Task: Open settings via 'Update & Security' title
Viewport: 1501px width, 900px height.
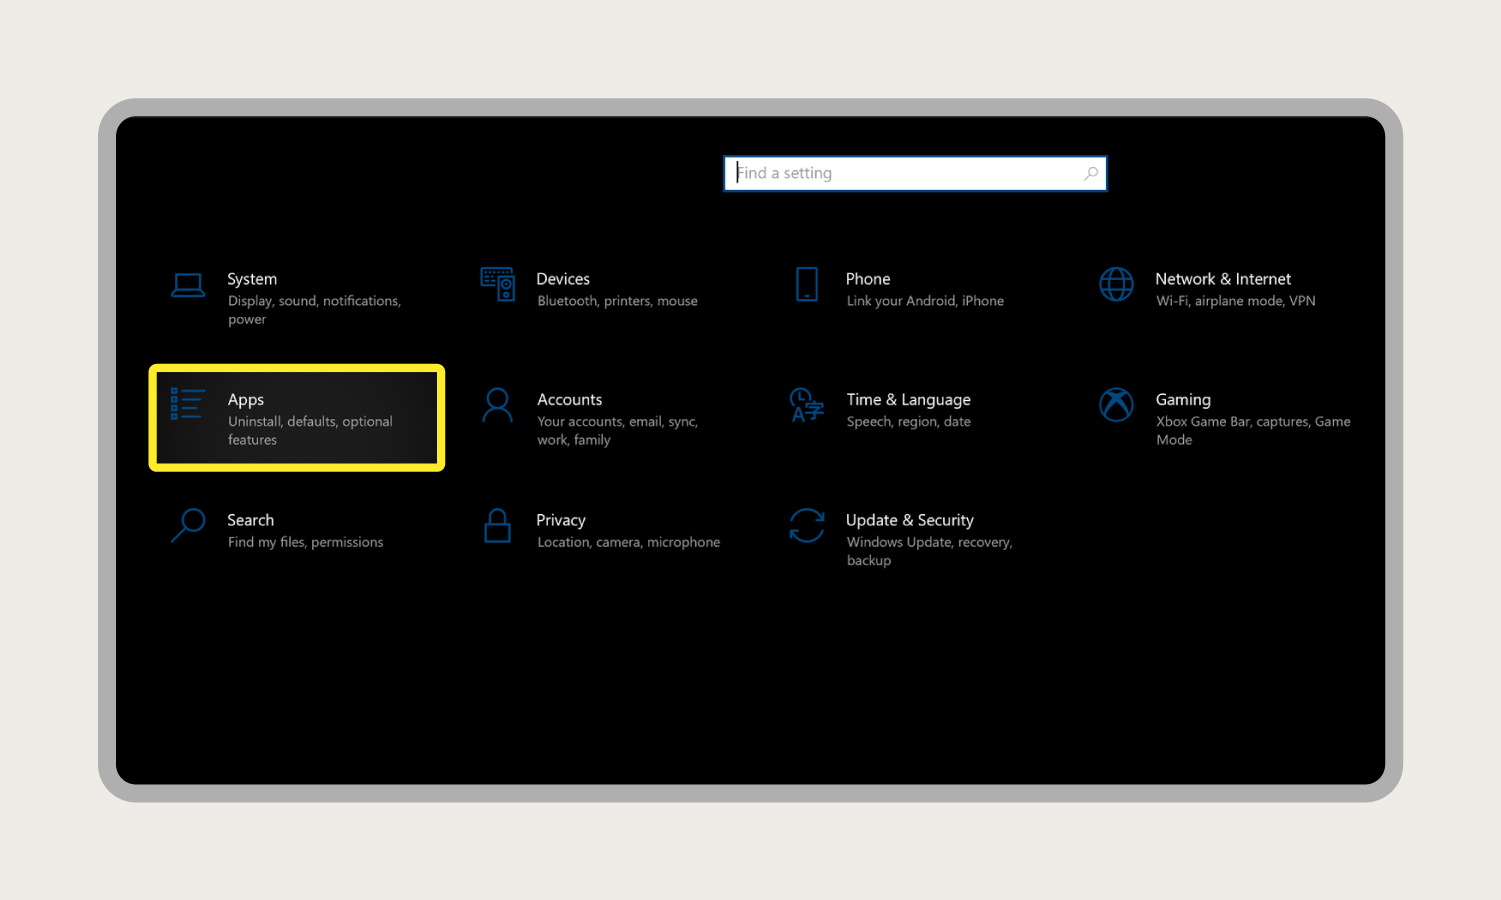Action: coord(909,520)
